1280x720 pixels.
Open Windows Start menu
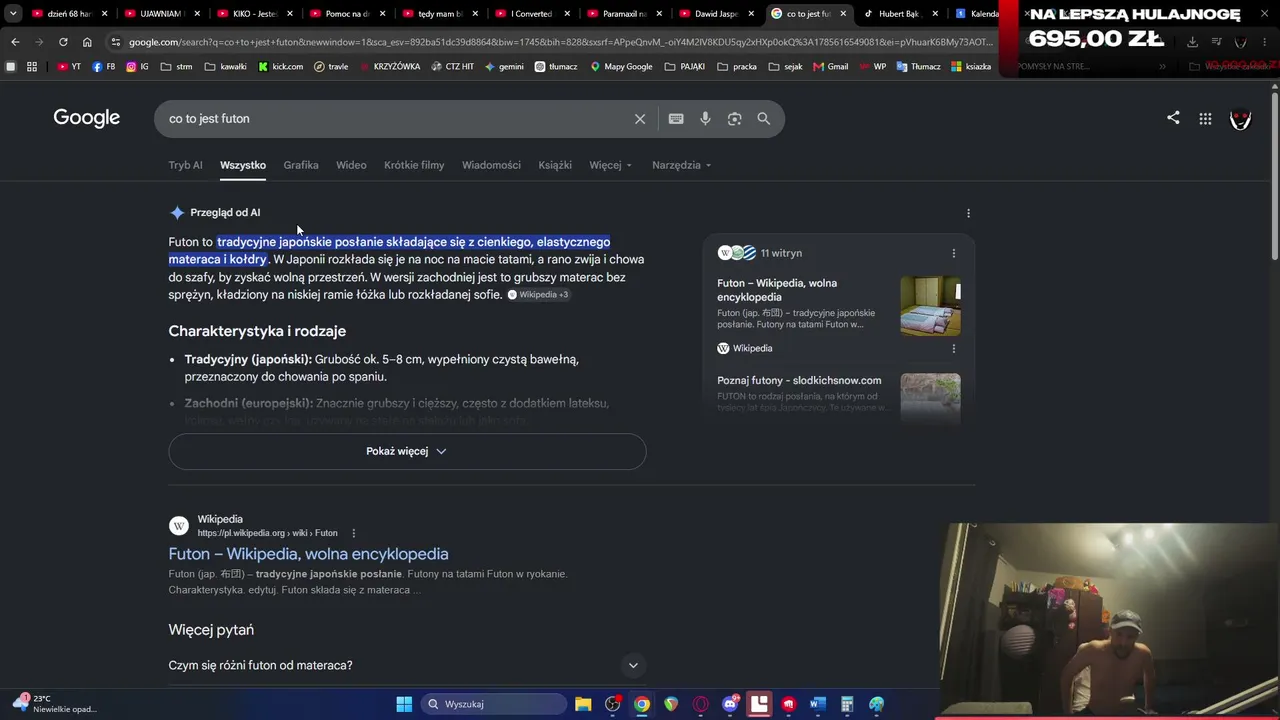404,704
